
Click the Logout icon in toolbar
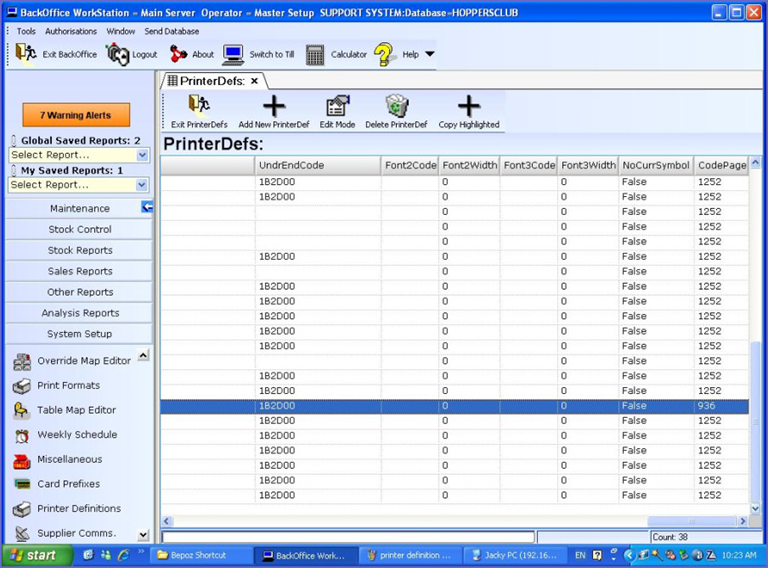pyautogui.click(x=118, y=54)
